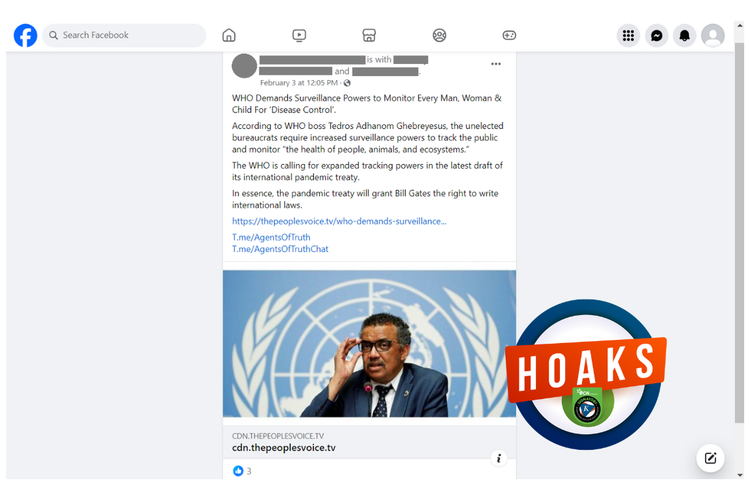Open the post options three-dot menu

pos(496,64)
